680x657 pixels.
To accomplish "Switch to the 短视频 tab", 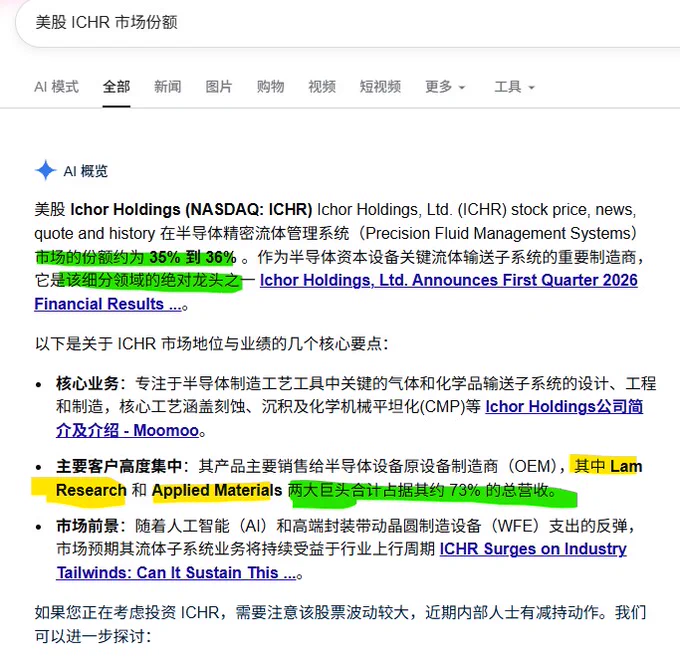I will [x=380, y=87].
